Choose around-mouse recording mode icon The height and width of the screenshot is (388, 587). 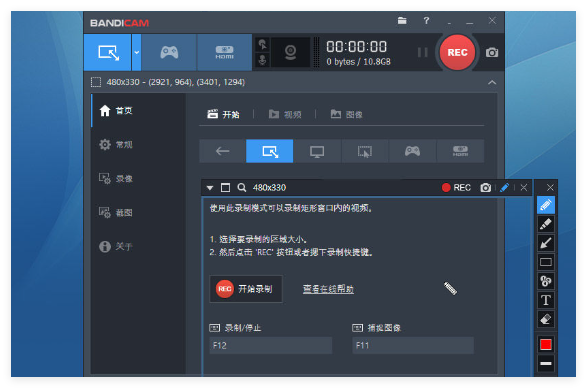point(365,151)
